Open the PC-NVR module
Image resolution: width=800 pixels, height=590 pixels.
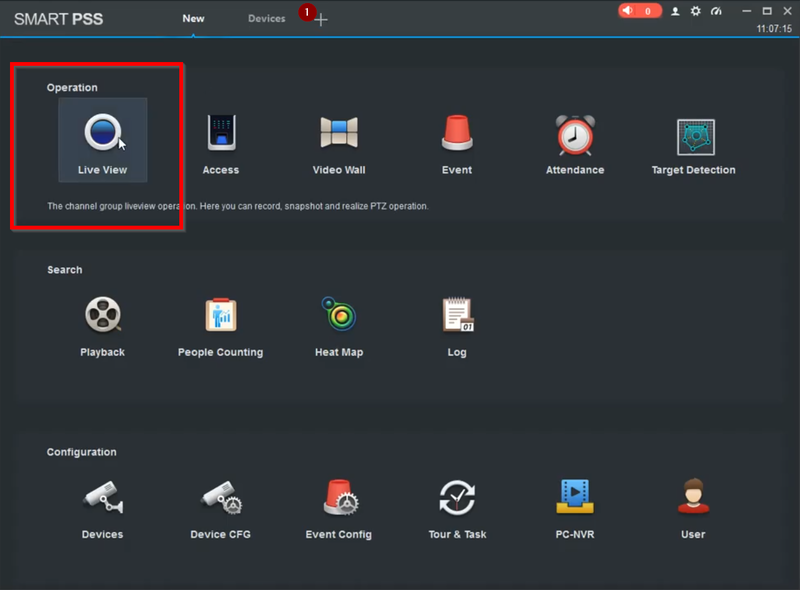click(x=575, y=509)
